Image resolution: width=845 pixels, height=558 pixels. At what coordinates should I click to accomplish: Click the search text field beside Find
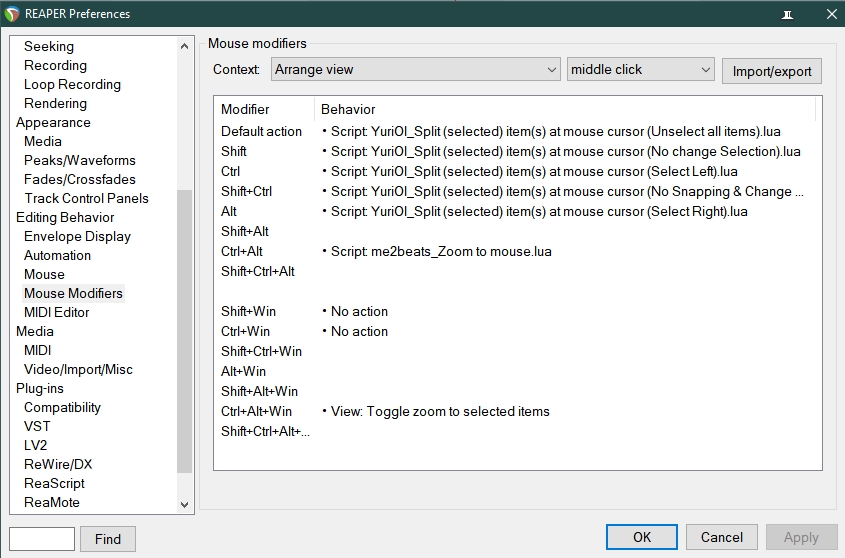[x=42, y=539]
